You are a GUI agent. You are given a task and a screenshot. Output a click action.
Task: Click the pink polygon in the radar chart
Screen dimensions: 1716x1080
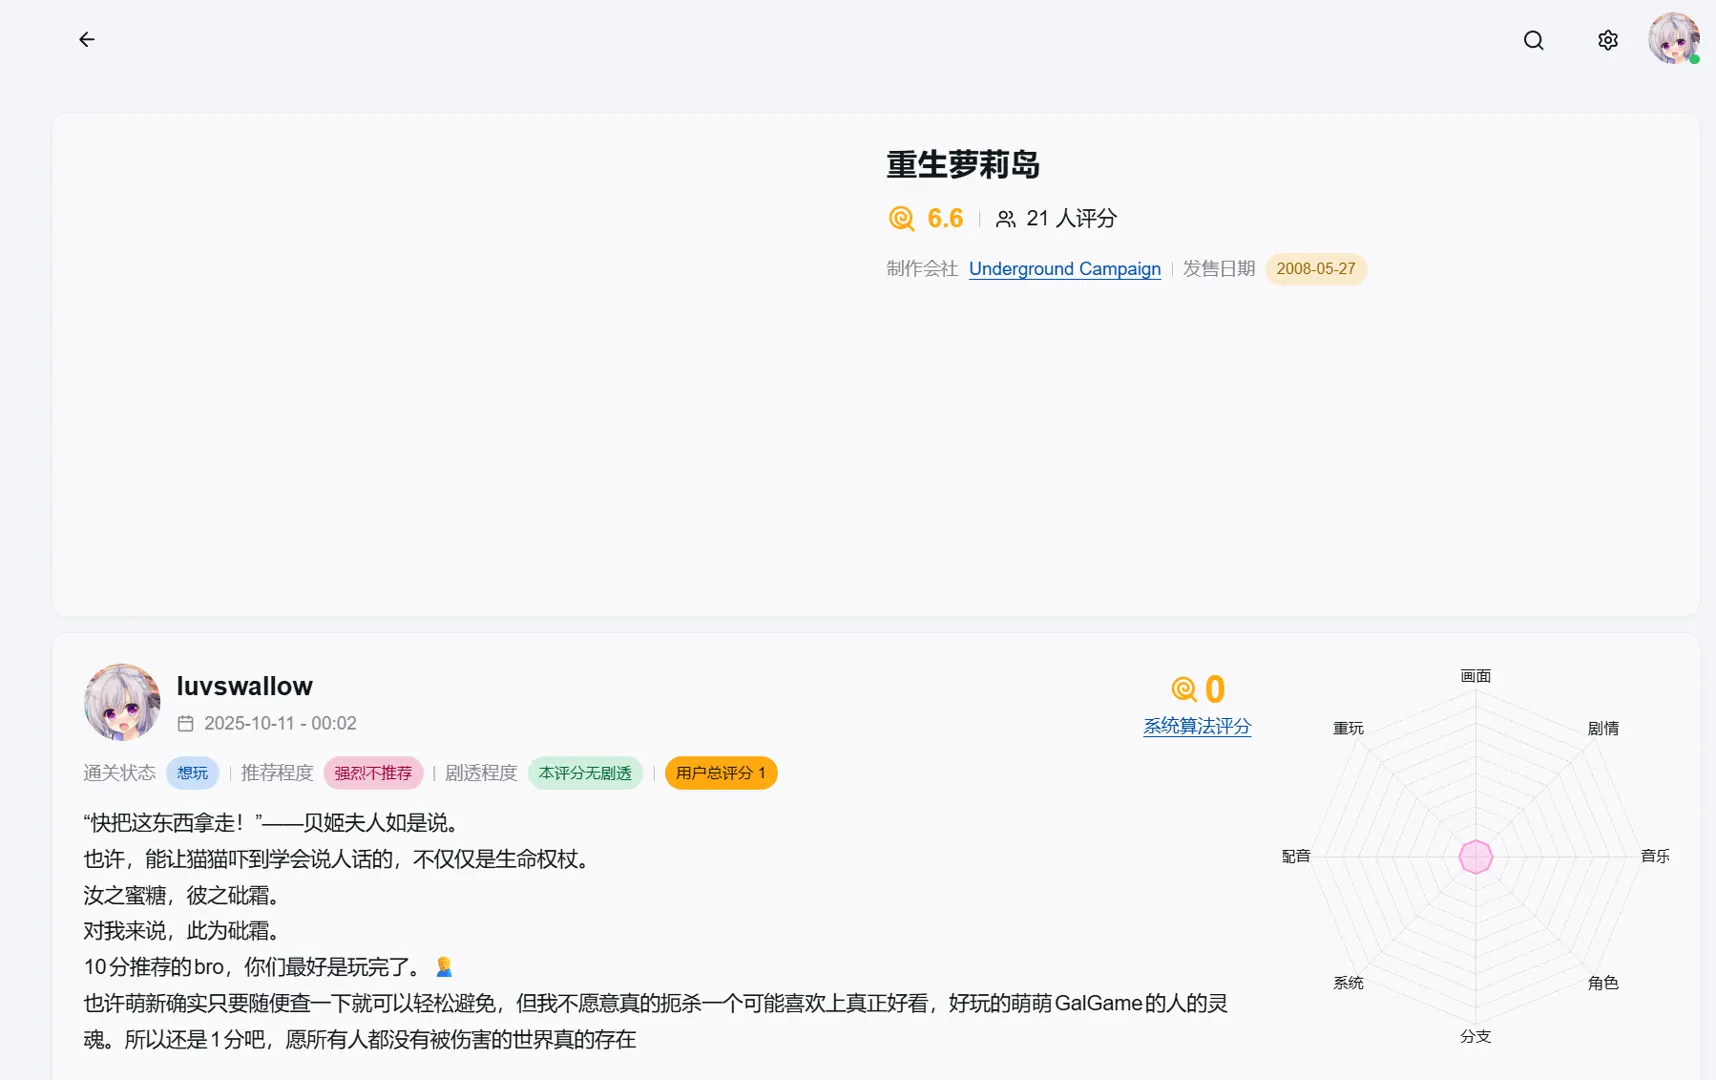point(1476,857)
